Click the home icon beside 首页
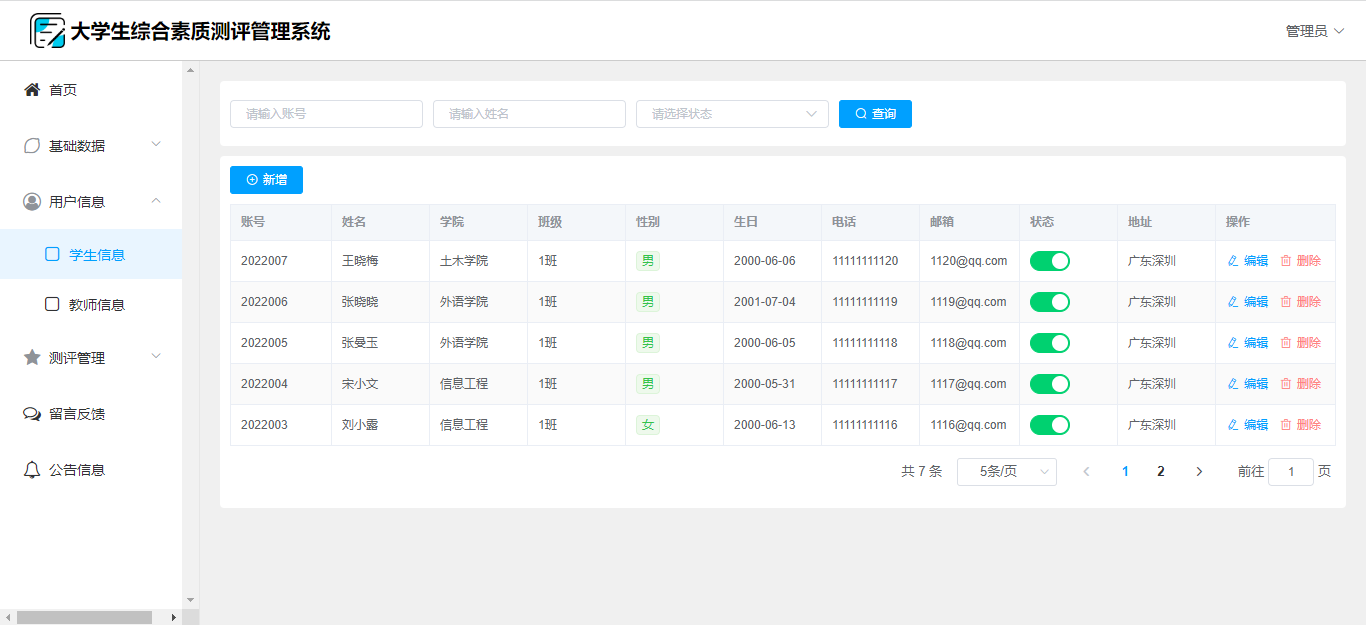 point(32,90)
